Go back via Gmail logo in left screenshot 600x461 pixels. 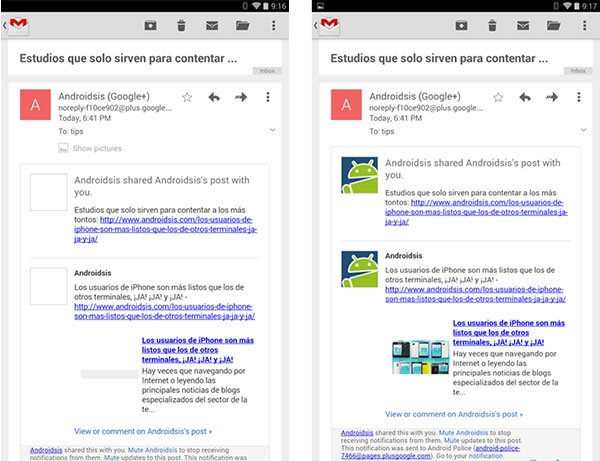(16, 27)
